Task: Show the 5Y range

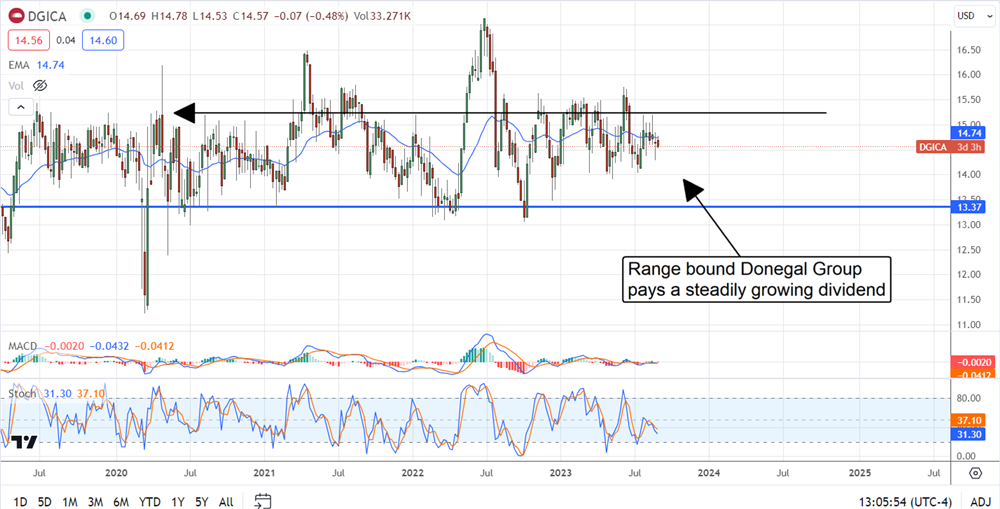Action: (202, 501)
